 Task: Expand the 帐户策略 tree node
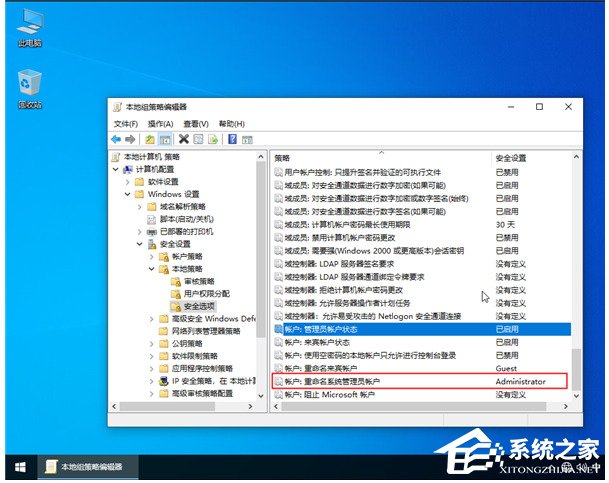153,256
